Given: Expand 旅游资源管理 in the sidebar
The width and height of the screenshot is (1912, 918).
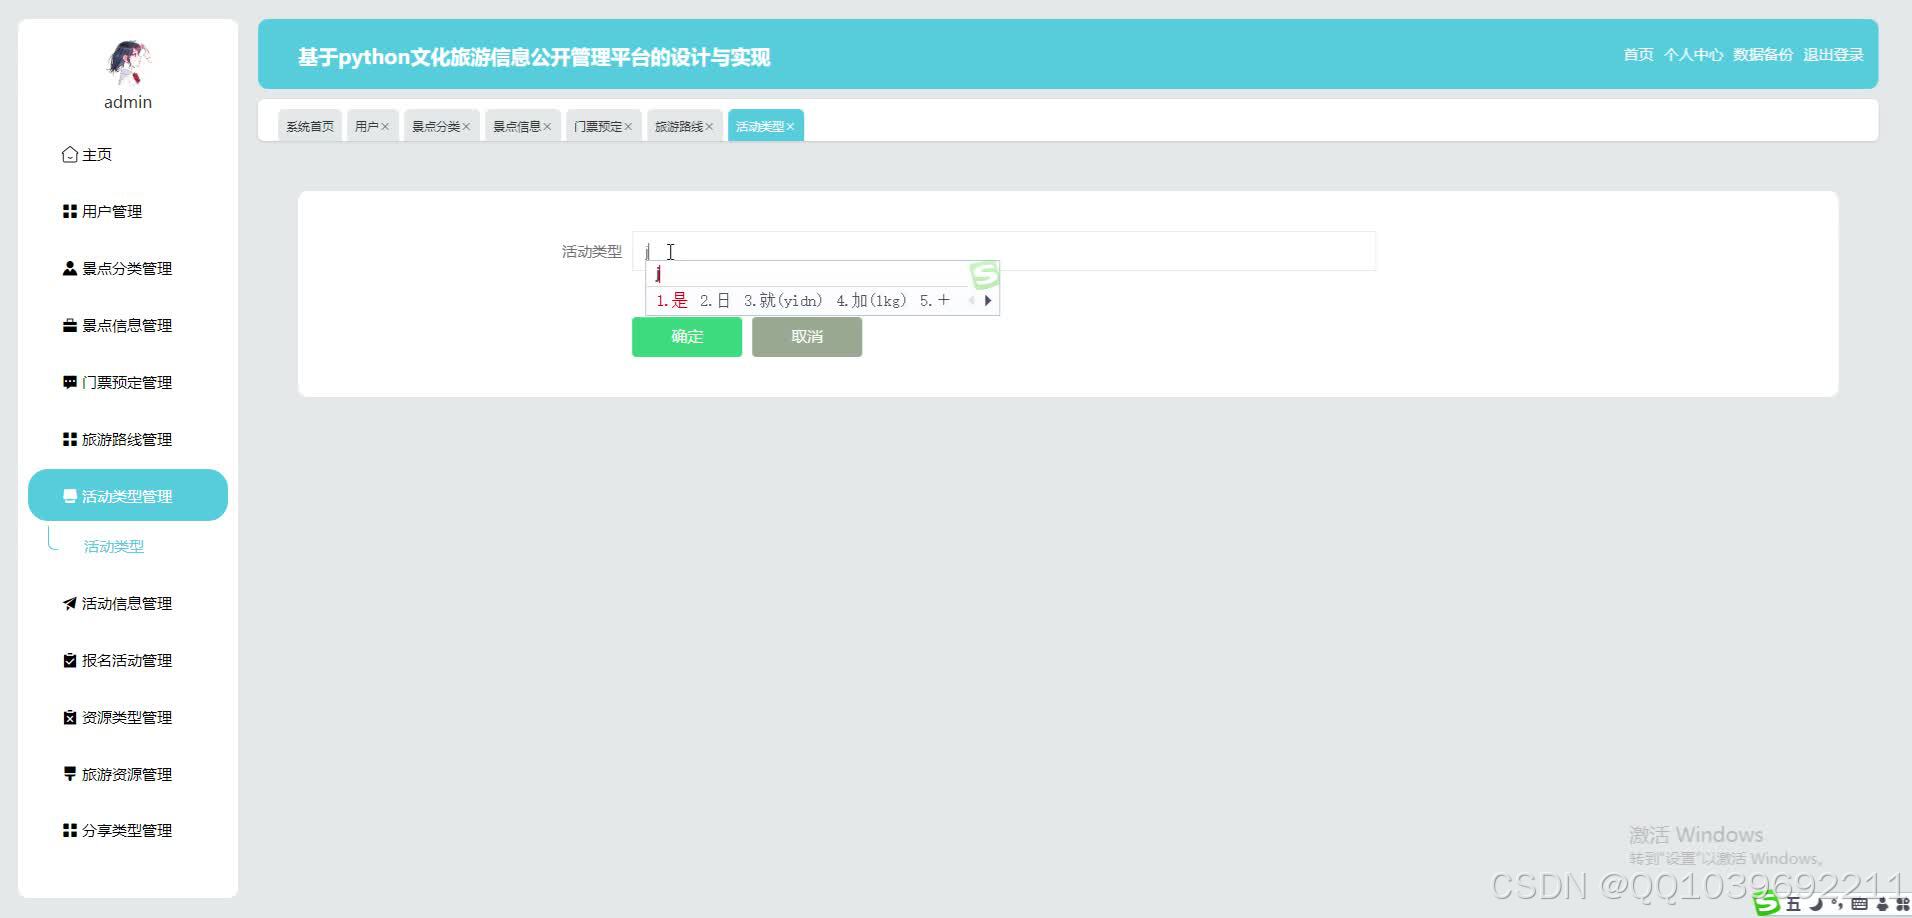Looking at the screenshot, I should (x=128, y=775).
